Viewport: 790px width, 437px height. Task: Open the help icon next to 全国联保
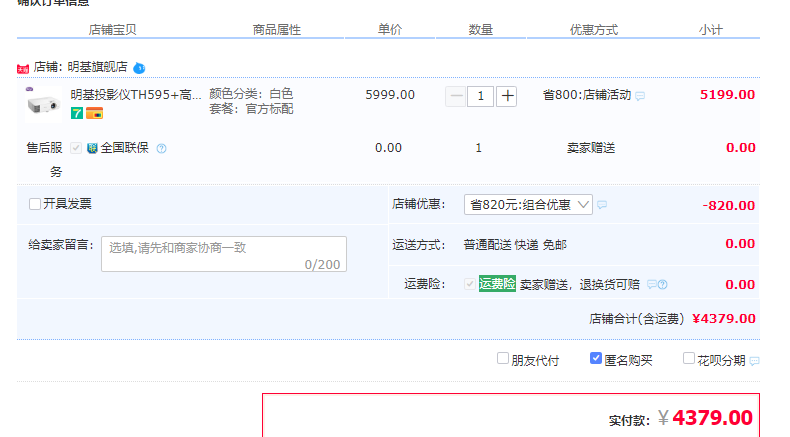click(161, 148)
